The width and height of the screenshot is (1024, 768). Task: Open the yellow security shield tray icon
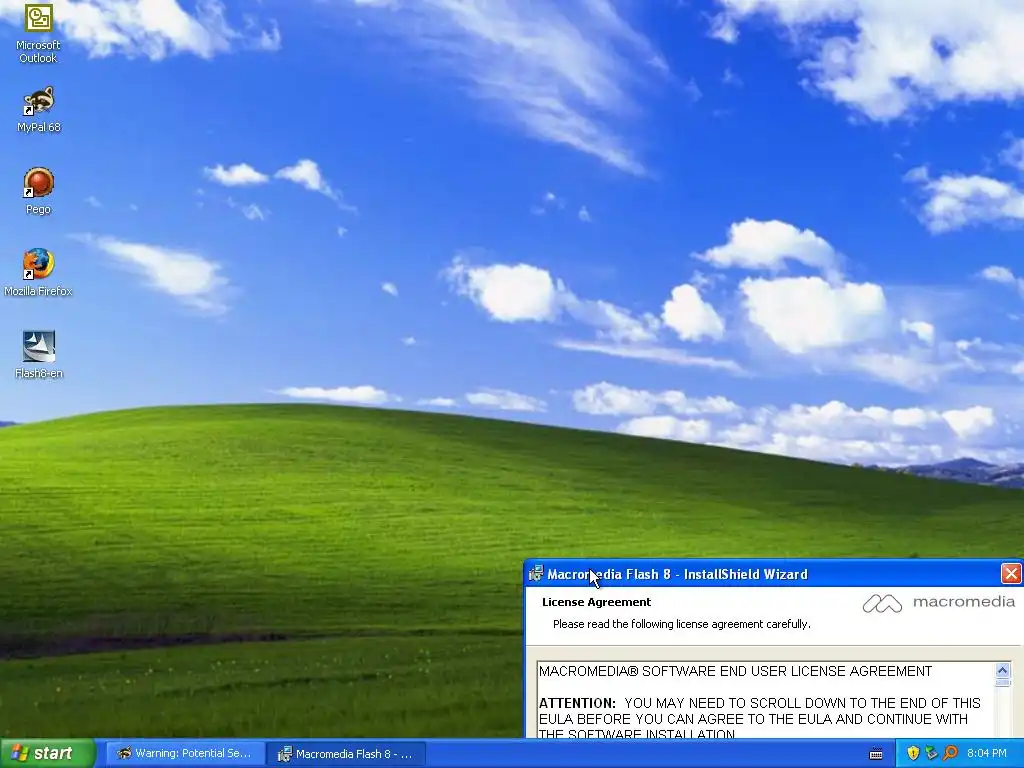912,754
